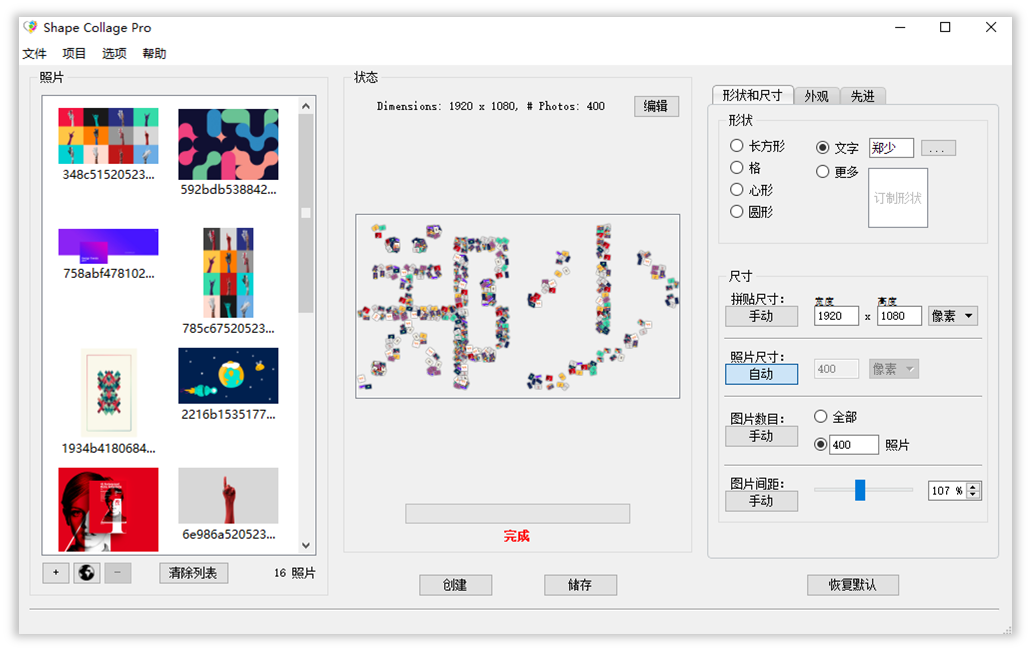Screen dimensions: 1031x651
Task: Select the 长方形 rectangle shape option
Action: click(x=737, y=146)
